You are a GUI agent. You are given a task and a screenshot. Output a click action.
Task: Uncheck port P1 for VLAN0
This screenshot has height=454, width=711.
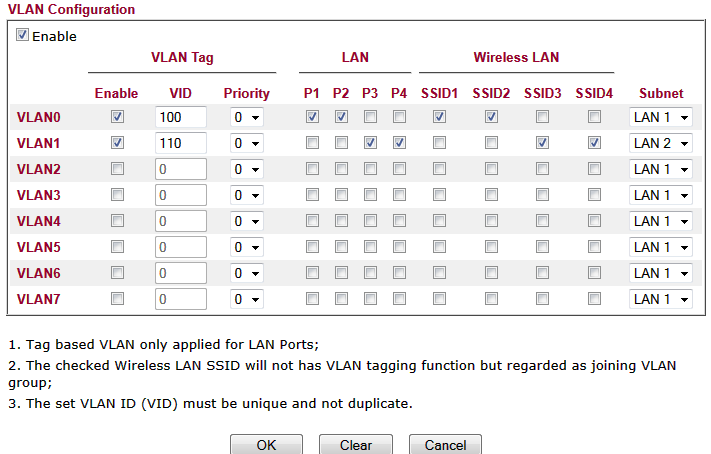click(x=312, y=117)
